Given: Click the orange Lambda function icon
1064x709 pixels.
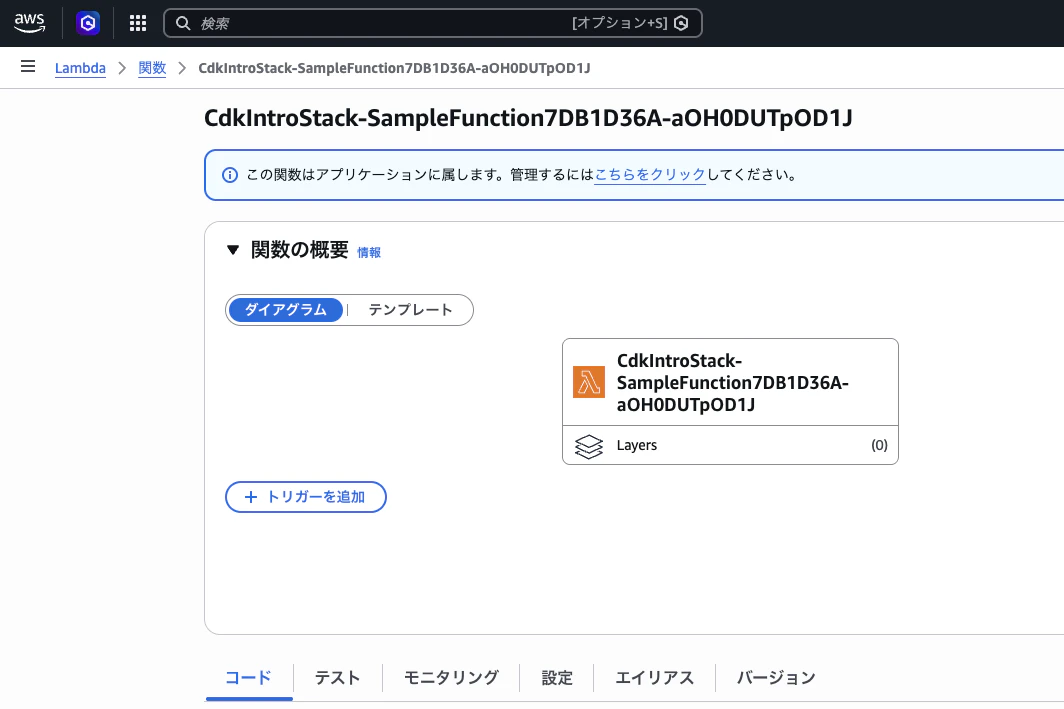Looking at the screenshot, I should click(588, 382).
